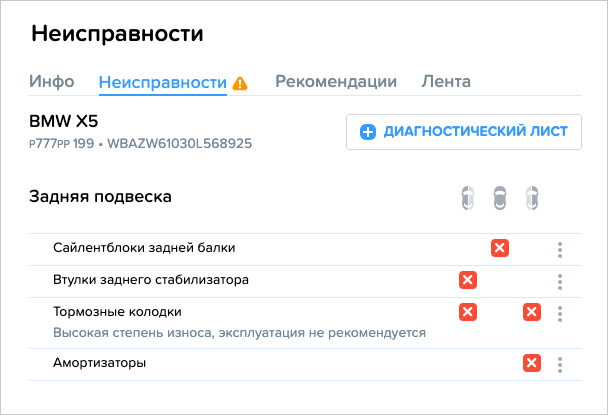The width and height of the screenshot is (608, 415).
Task: Toggle the red X for Втулки заднего стабилизатора
Action: pos(468,280)
